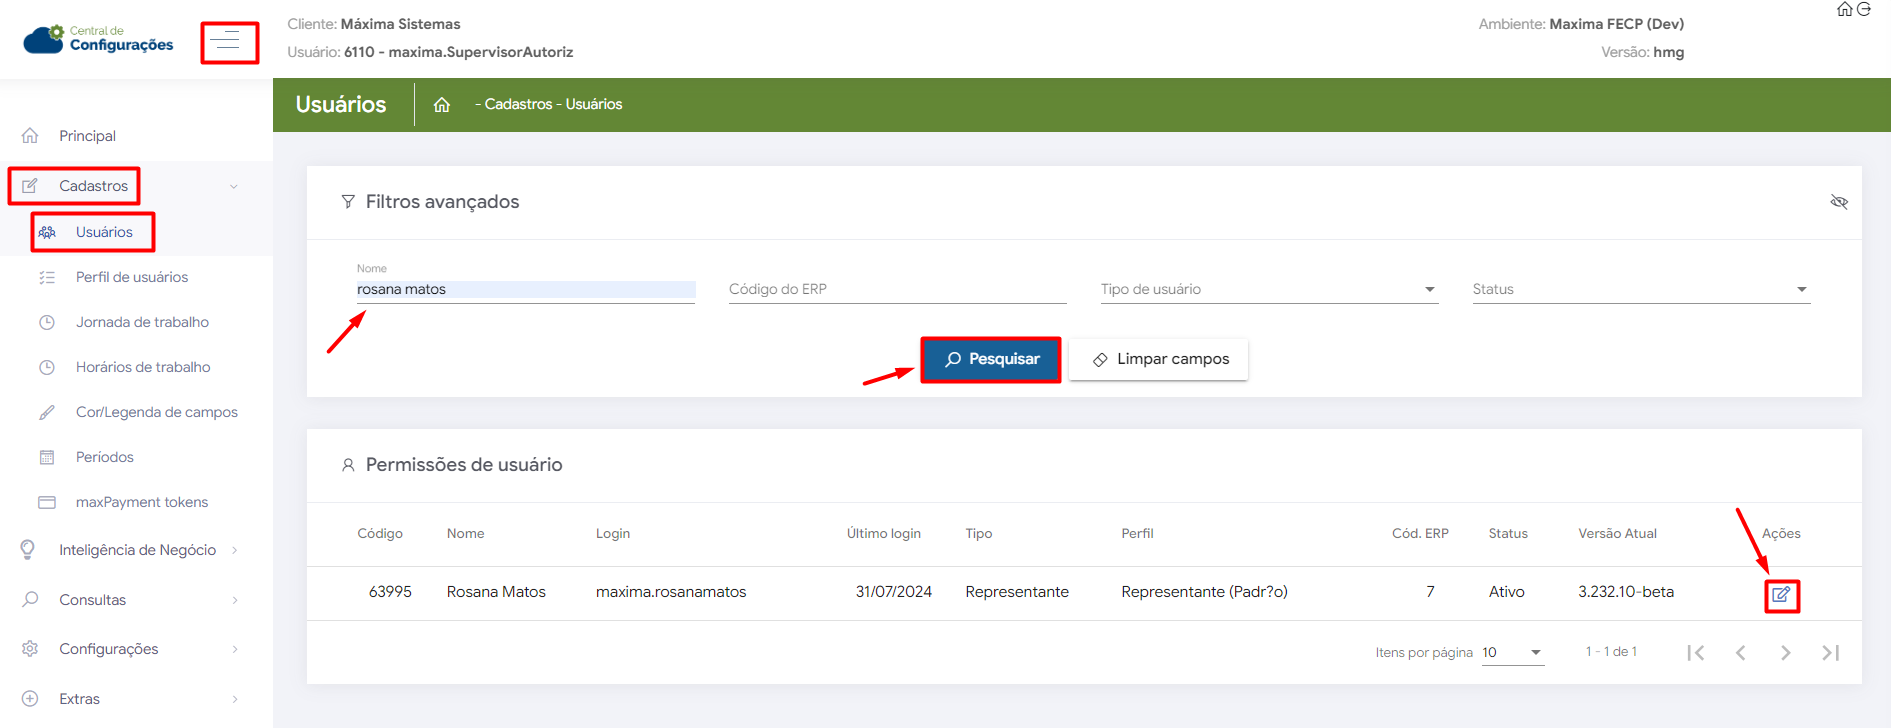Click the hamburger menu icon
The height and width of the screenshot is (728, 1891).
(229, 42)
